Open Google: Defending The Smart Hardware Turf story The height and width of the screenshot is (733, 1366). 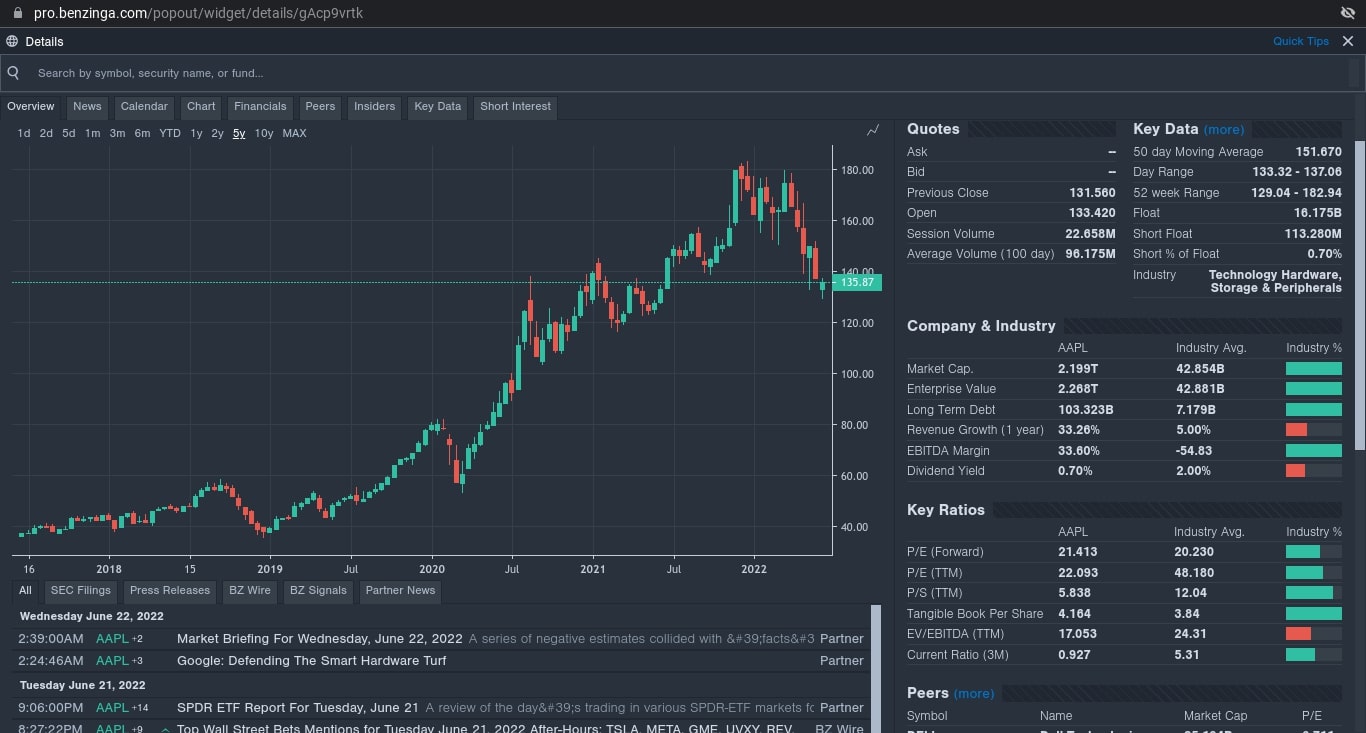coord(311,660)
